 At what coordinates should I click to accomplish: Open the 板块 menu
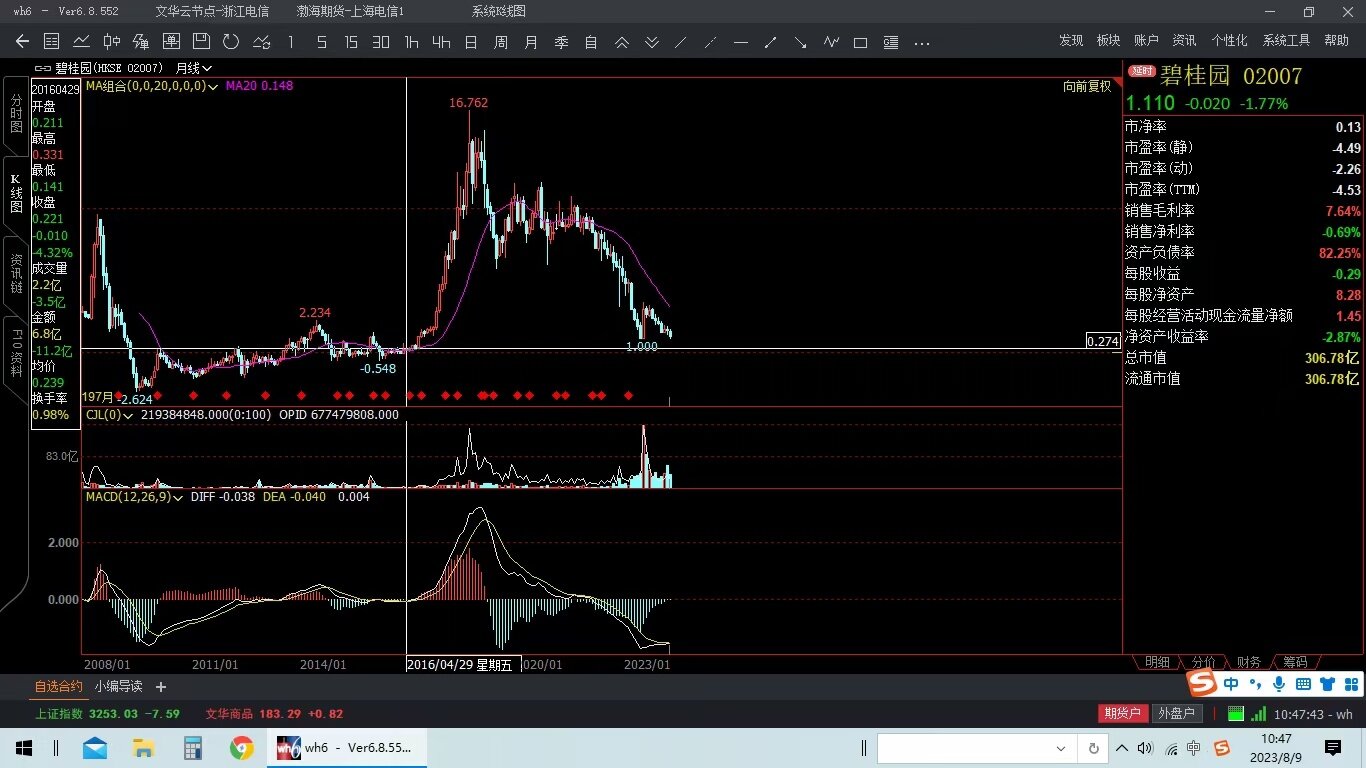[1108, 40]
